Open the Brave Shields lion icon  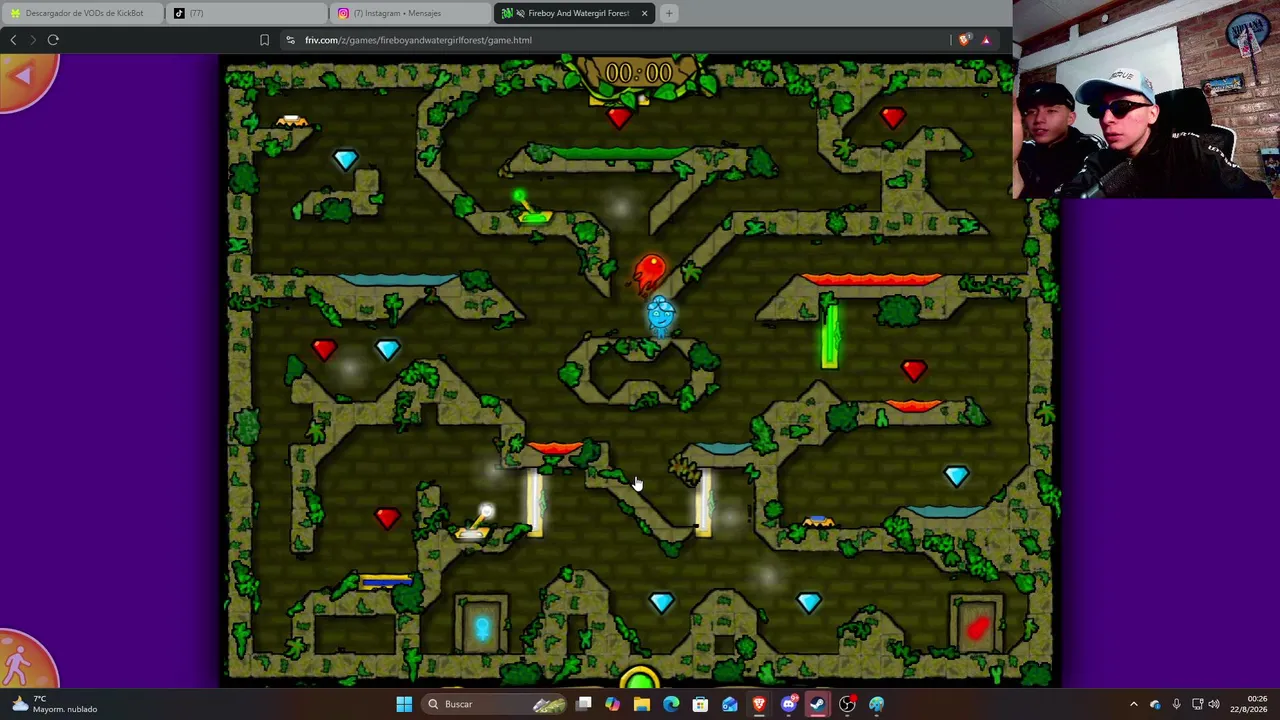click(964, 40)
